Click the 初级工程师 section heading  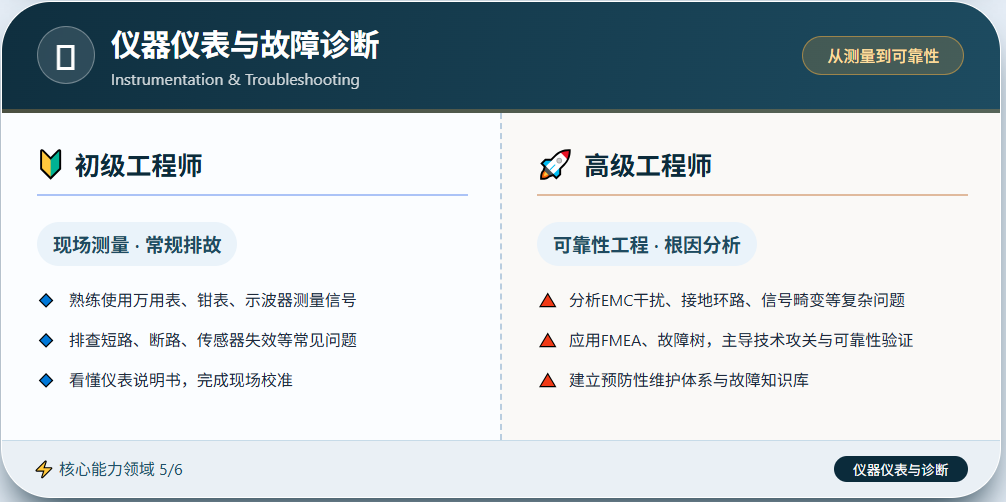click(139, 166)
